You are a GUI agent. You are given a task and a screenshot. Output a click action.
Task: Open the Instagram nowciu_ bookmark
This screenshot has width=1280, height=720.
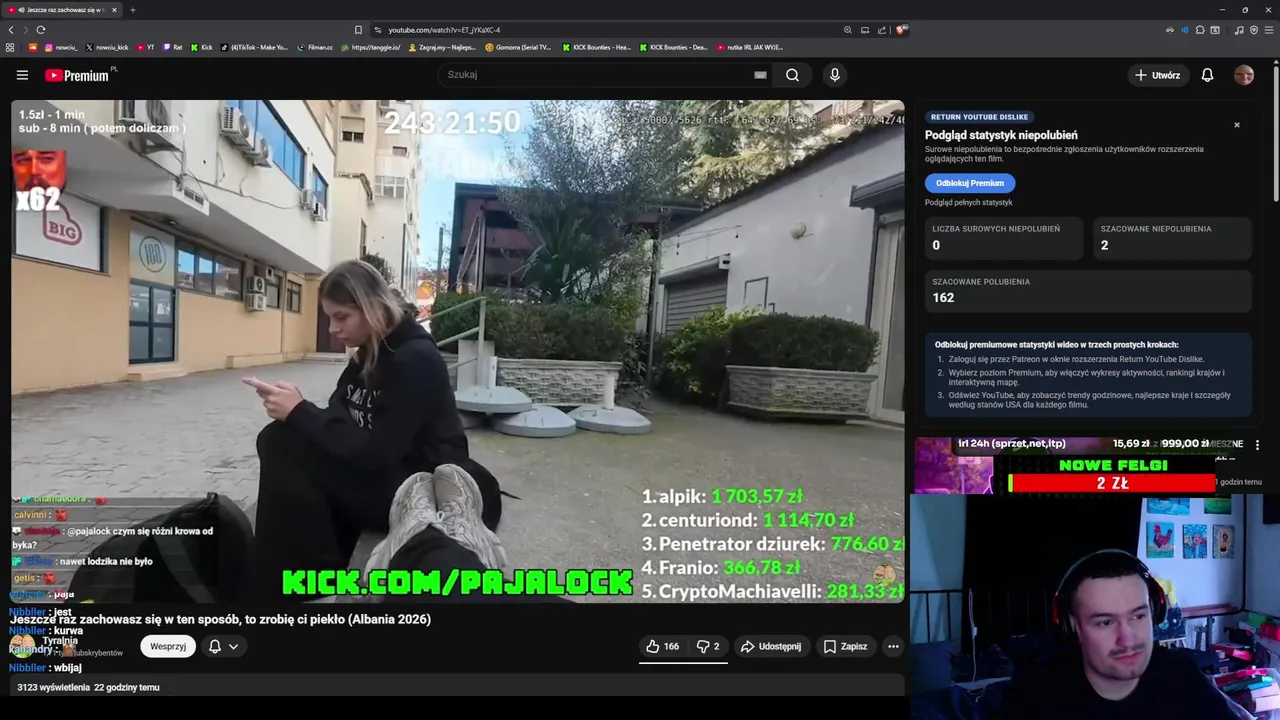coord(61,47)
